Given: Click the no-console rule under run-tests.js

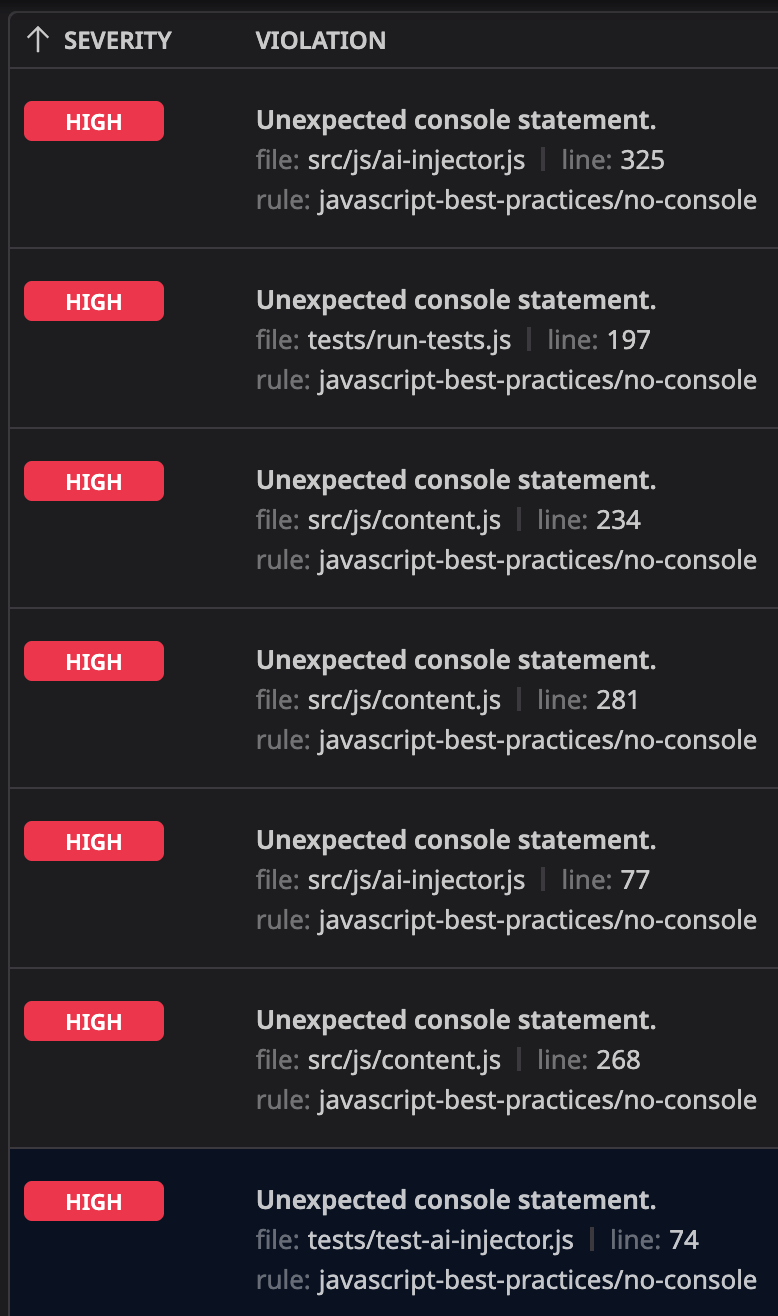Looking at the screenshot, I should [537, 380].
